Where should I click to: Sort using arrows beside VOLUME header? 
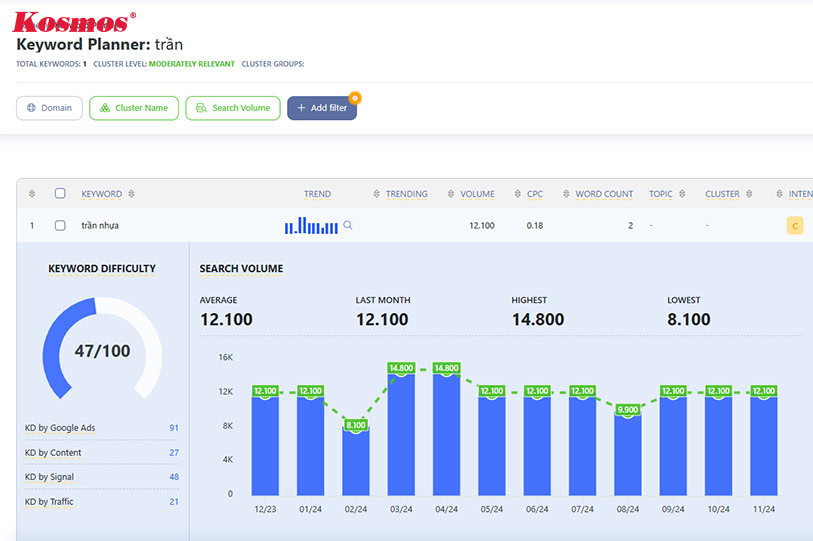pyautogui.click(x=451, y=194)
